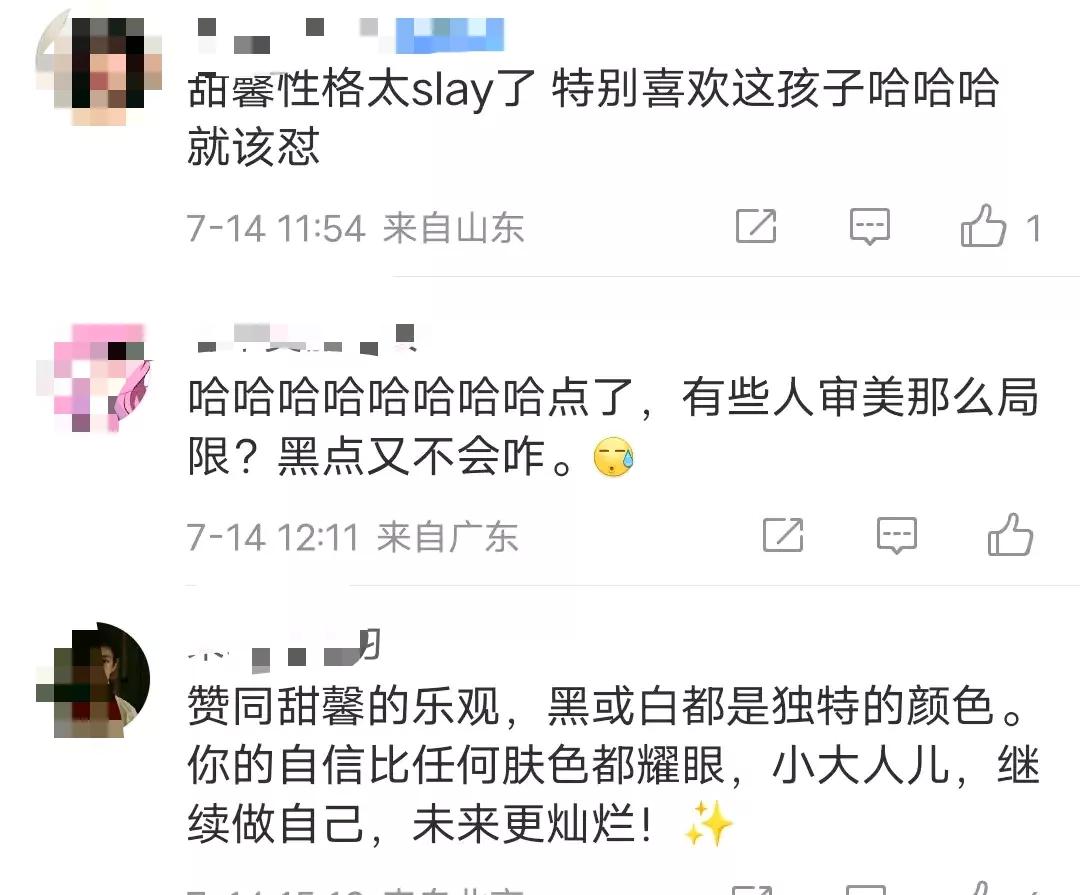Open the reply icon on the 12:11 comment

tap(896, 535)
